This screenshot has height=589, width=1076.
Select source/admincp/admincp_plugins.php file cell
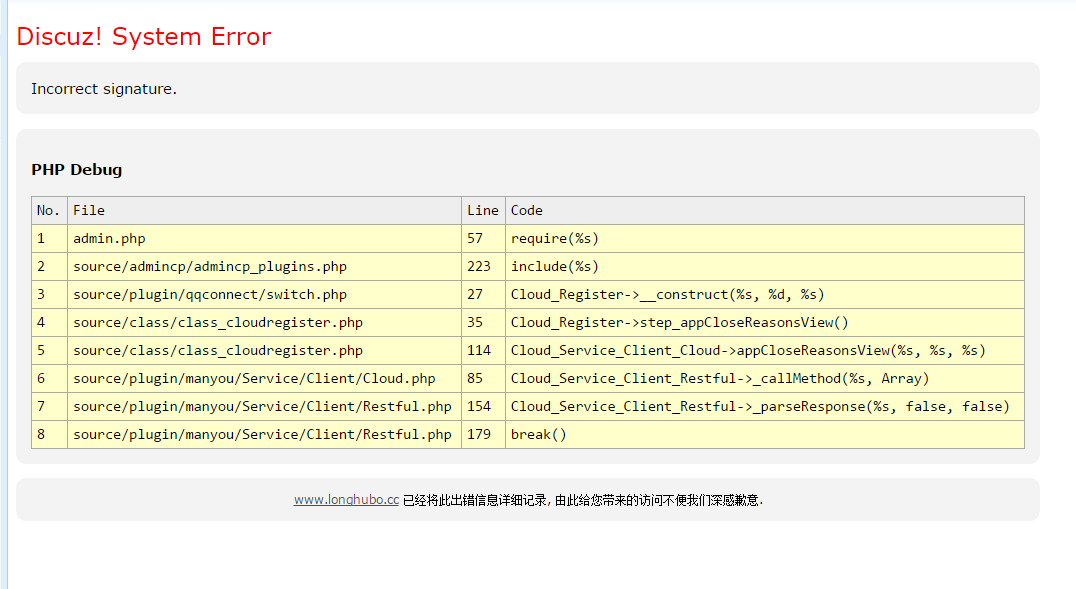click(264, 266)
